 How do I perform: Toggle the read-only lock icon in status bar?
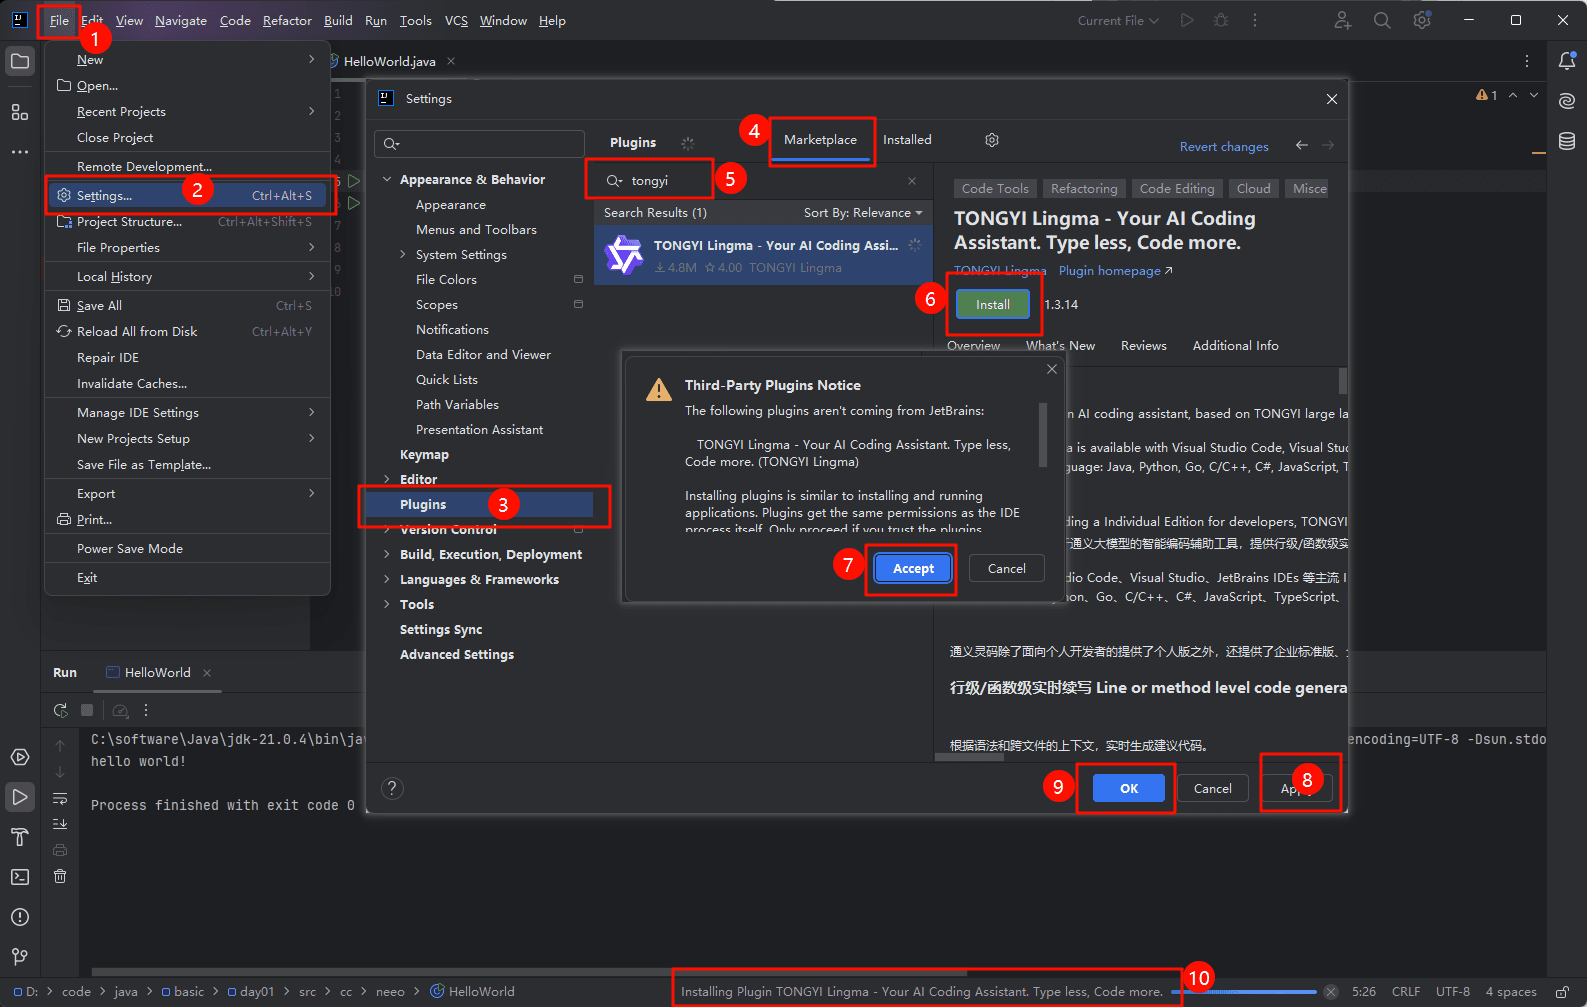pos(1563,992)
